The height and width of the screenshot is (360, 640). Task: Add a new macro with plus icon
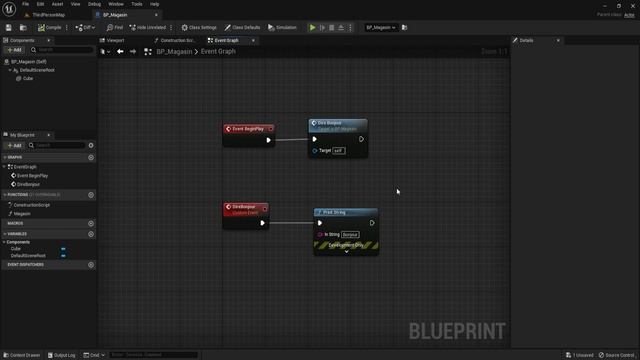tap(91, 224)
